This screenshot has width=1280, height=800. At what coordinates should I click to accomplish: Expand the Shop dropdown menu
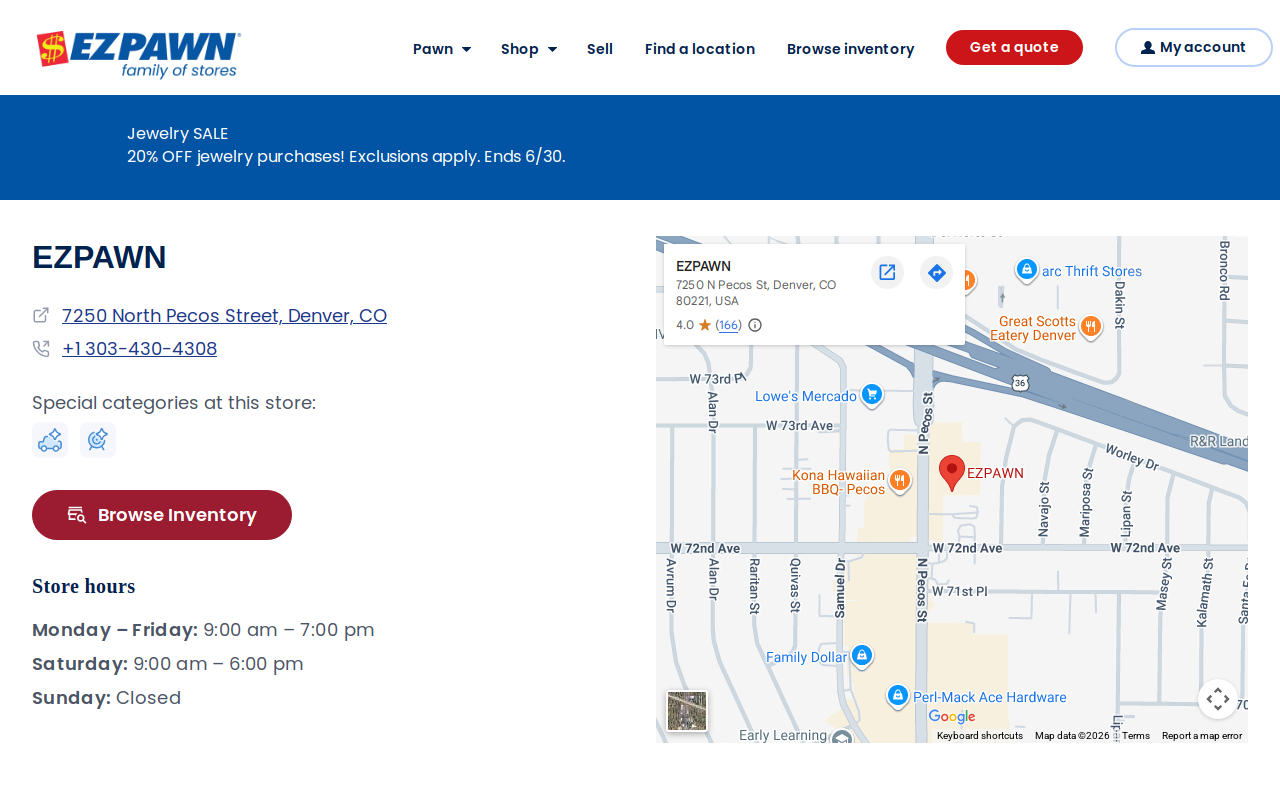(529, 49)
